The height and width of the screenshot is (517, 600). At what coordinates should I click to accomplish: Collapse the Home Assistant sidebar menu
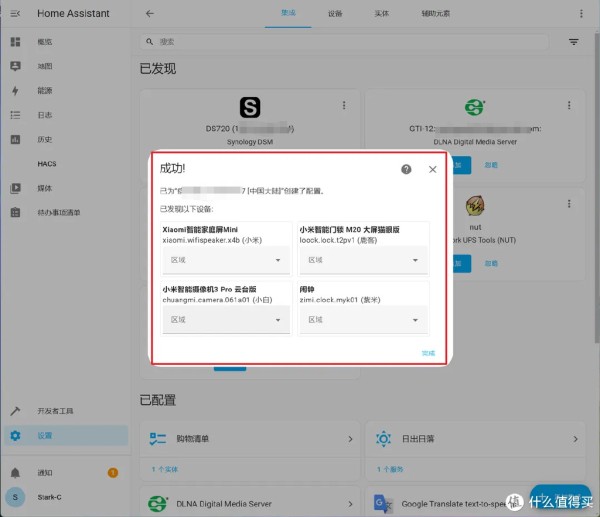pyautogui.click(x=15, y=14)
